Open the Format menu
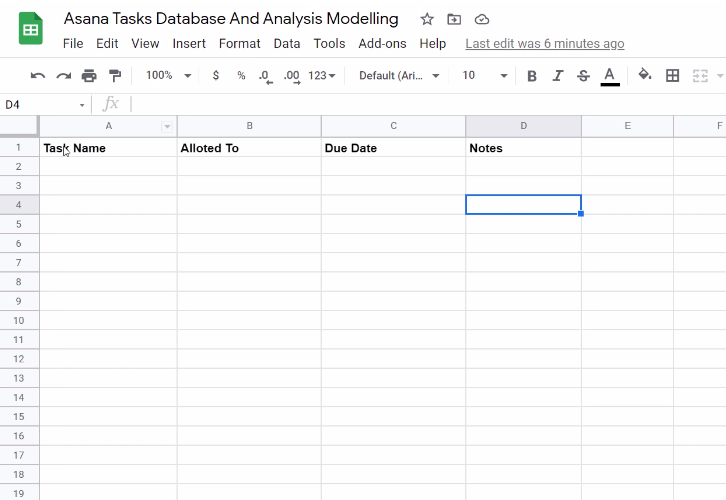 click(x=239, y=44)
